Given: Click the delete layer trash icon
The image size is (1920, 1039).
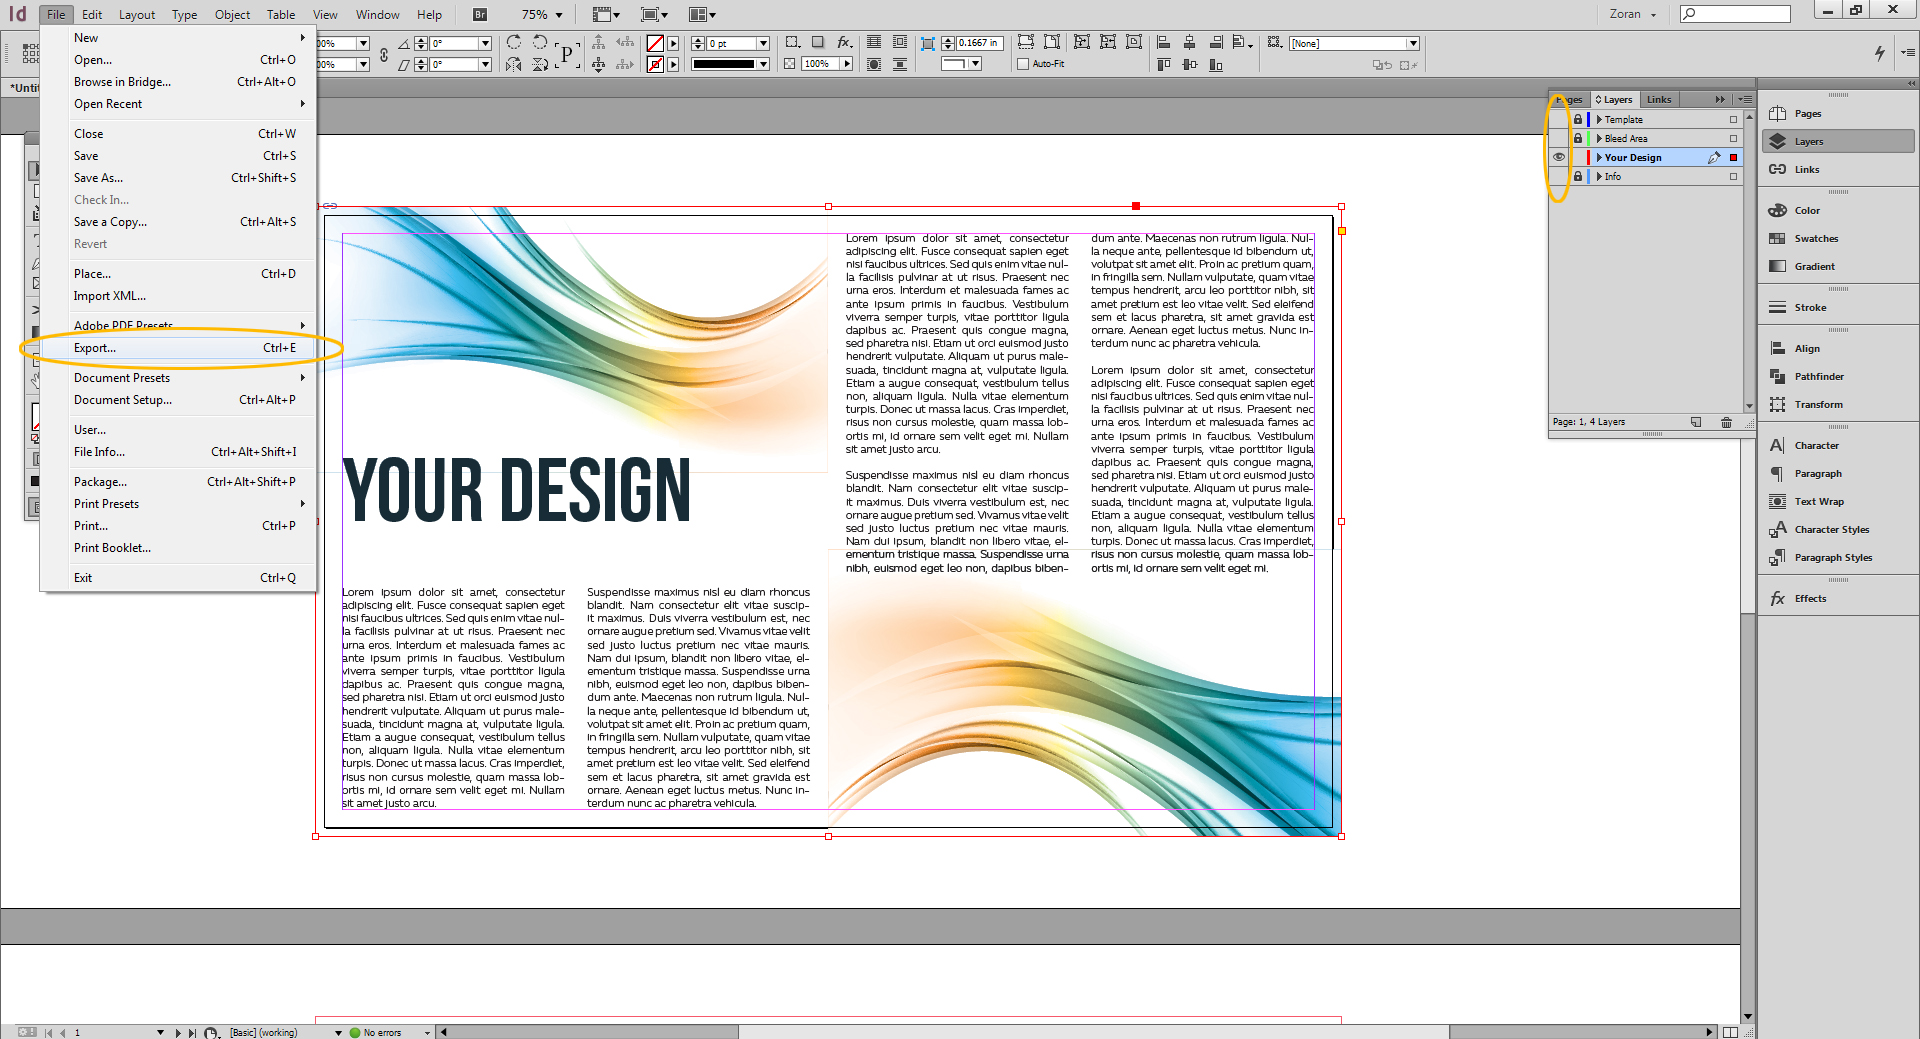Looking at the screenshot, I should click(1727, 422).
